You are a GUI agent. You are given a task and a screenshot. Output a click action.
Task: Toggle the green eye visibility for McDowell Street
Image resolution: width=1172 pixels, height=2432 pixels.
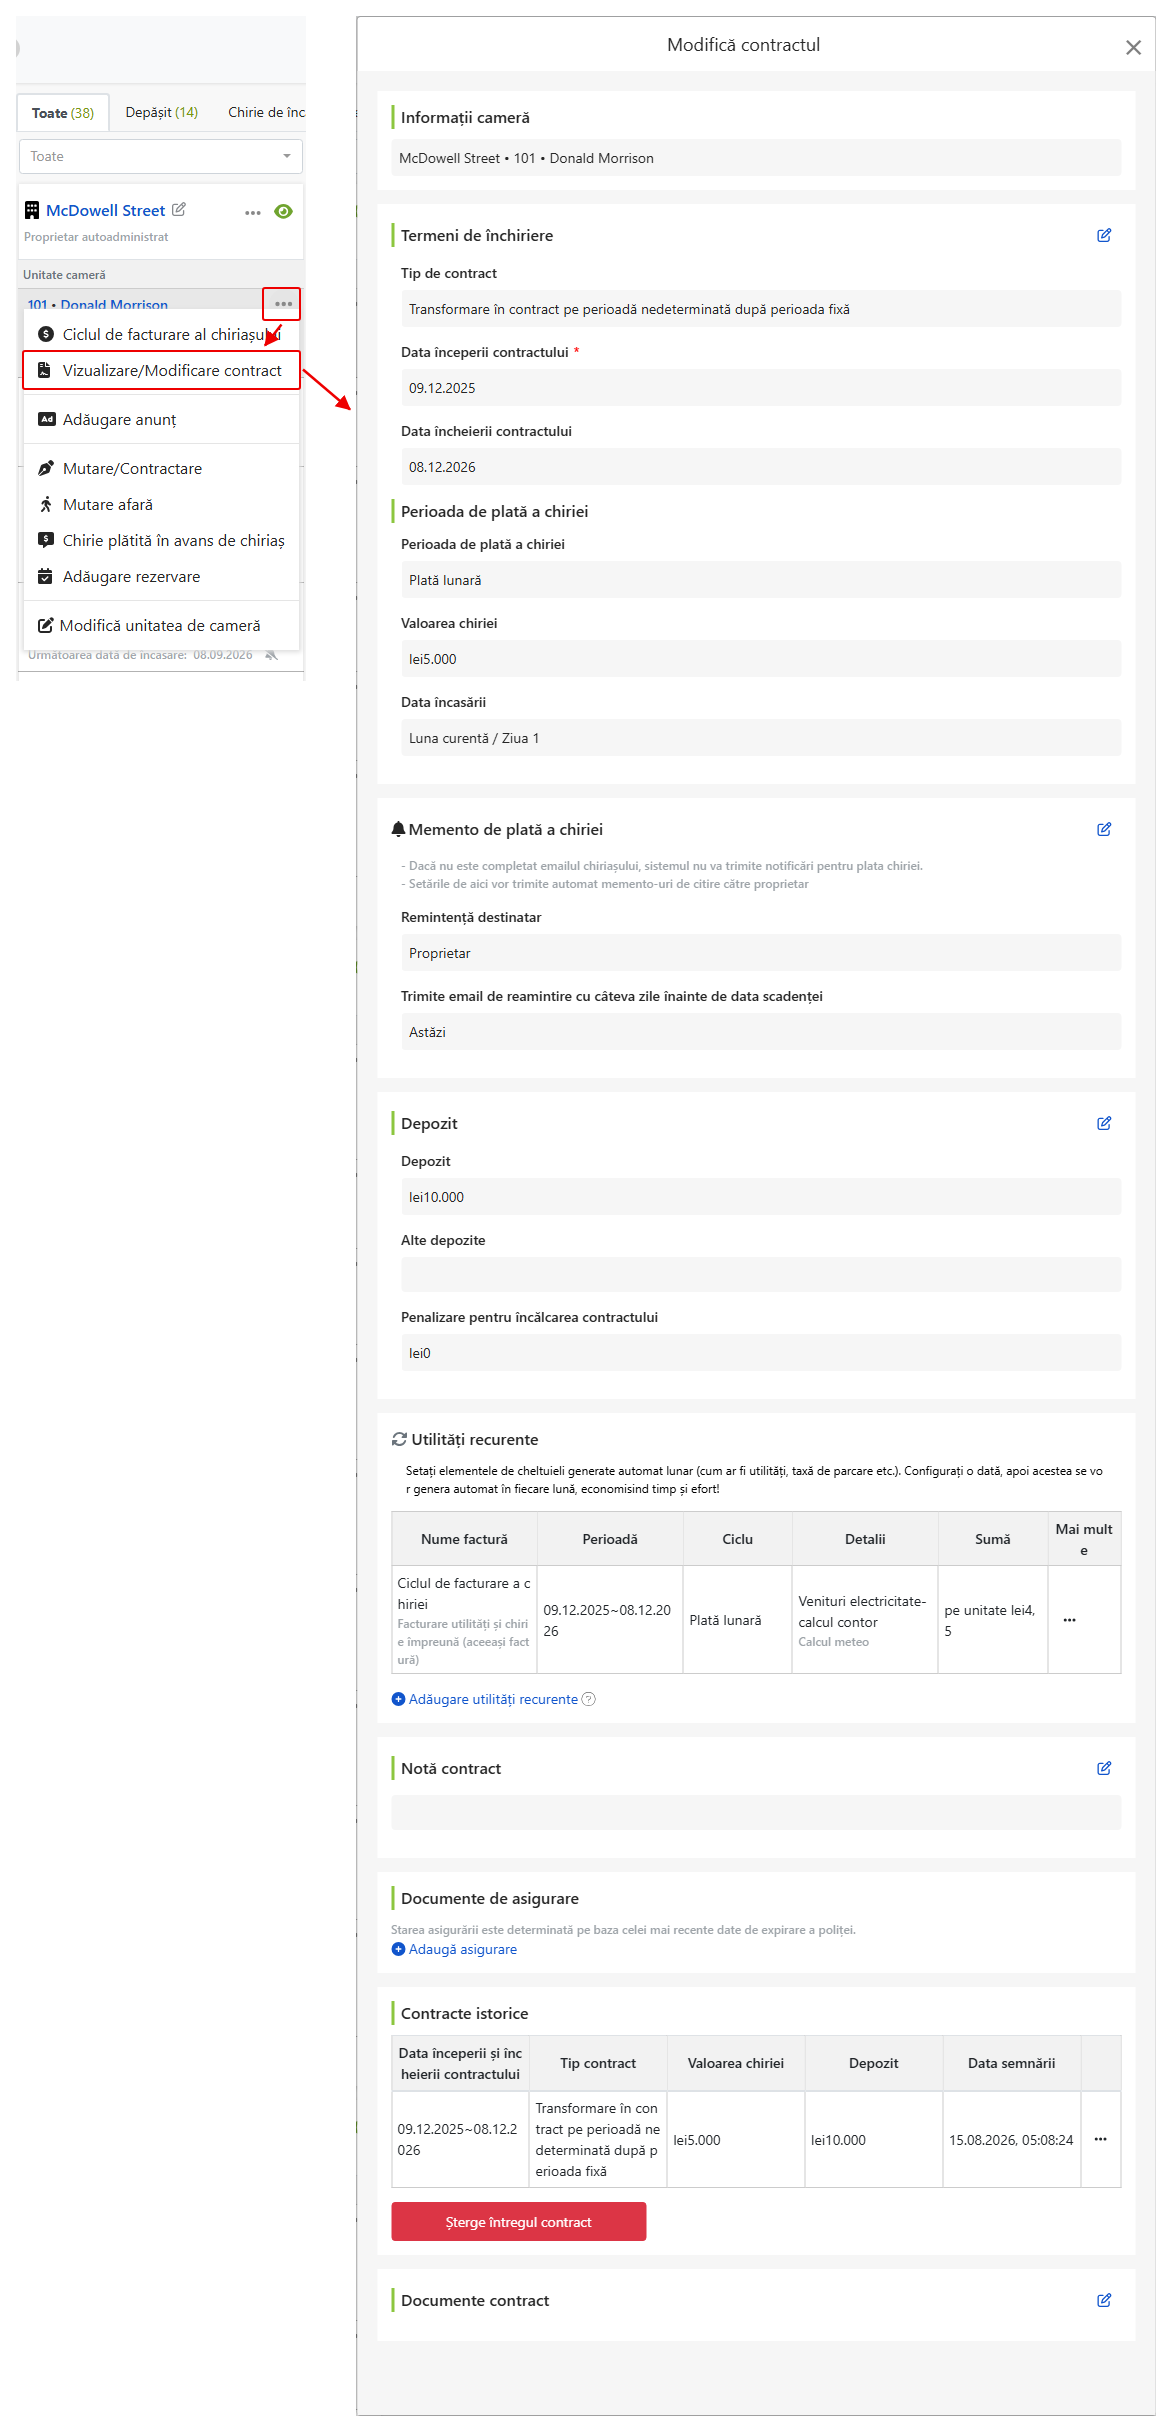(284, 211)
